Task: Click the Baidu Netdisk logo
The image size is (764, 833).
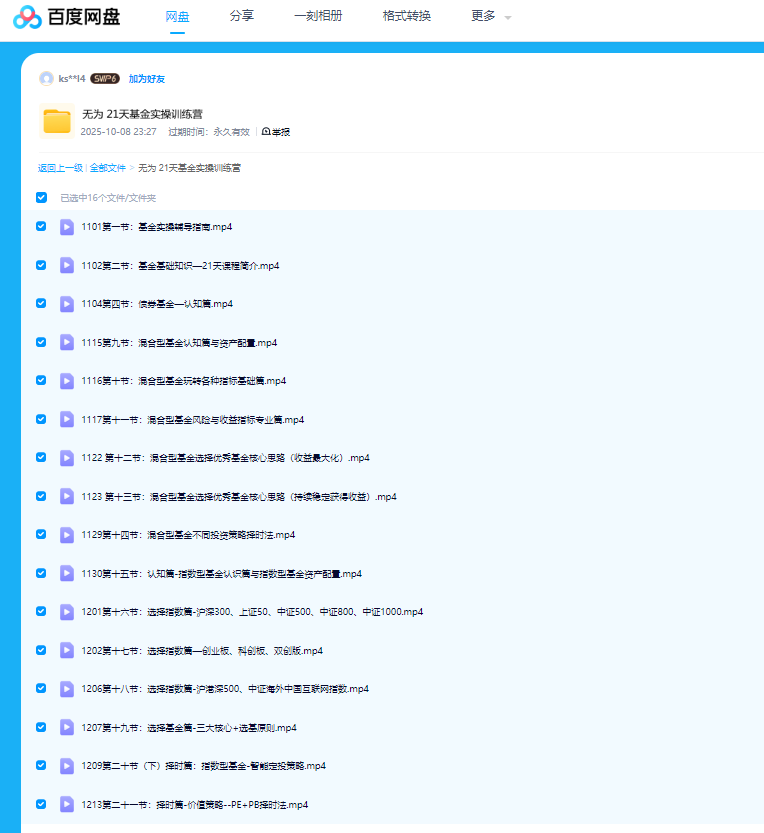Action: point(67,17)
